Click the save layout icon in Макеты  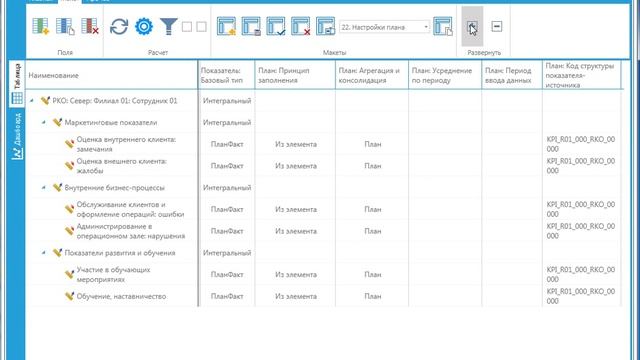click(251, 27)
